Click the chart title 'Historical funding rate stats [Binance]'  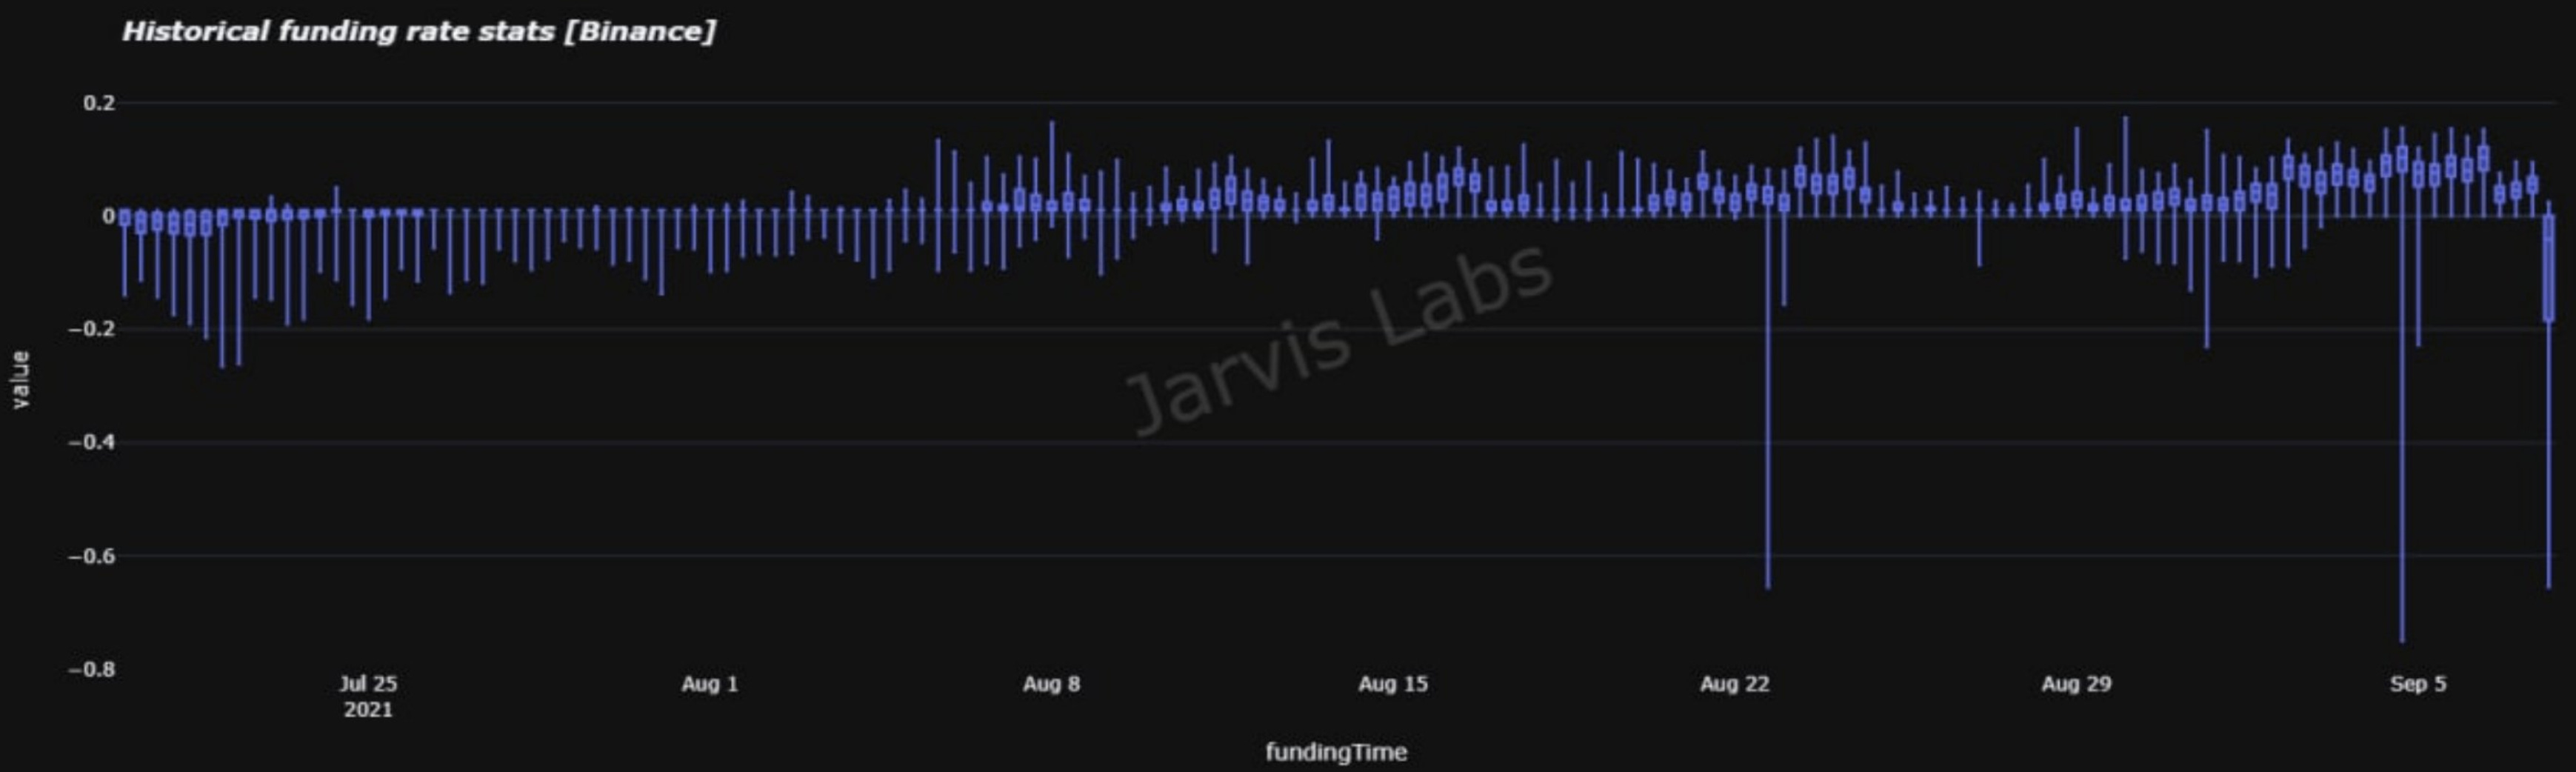(x=419, y=31)
